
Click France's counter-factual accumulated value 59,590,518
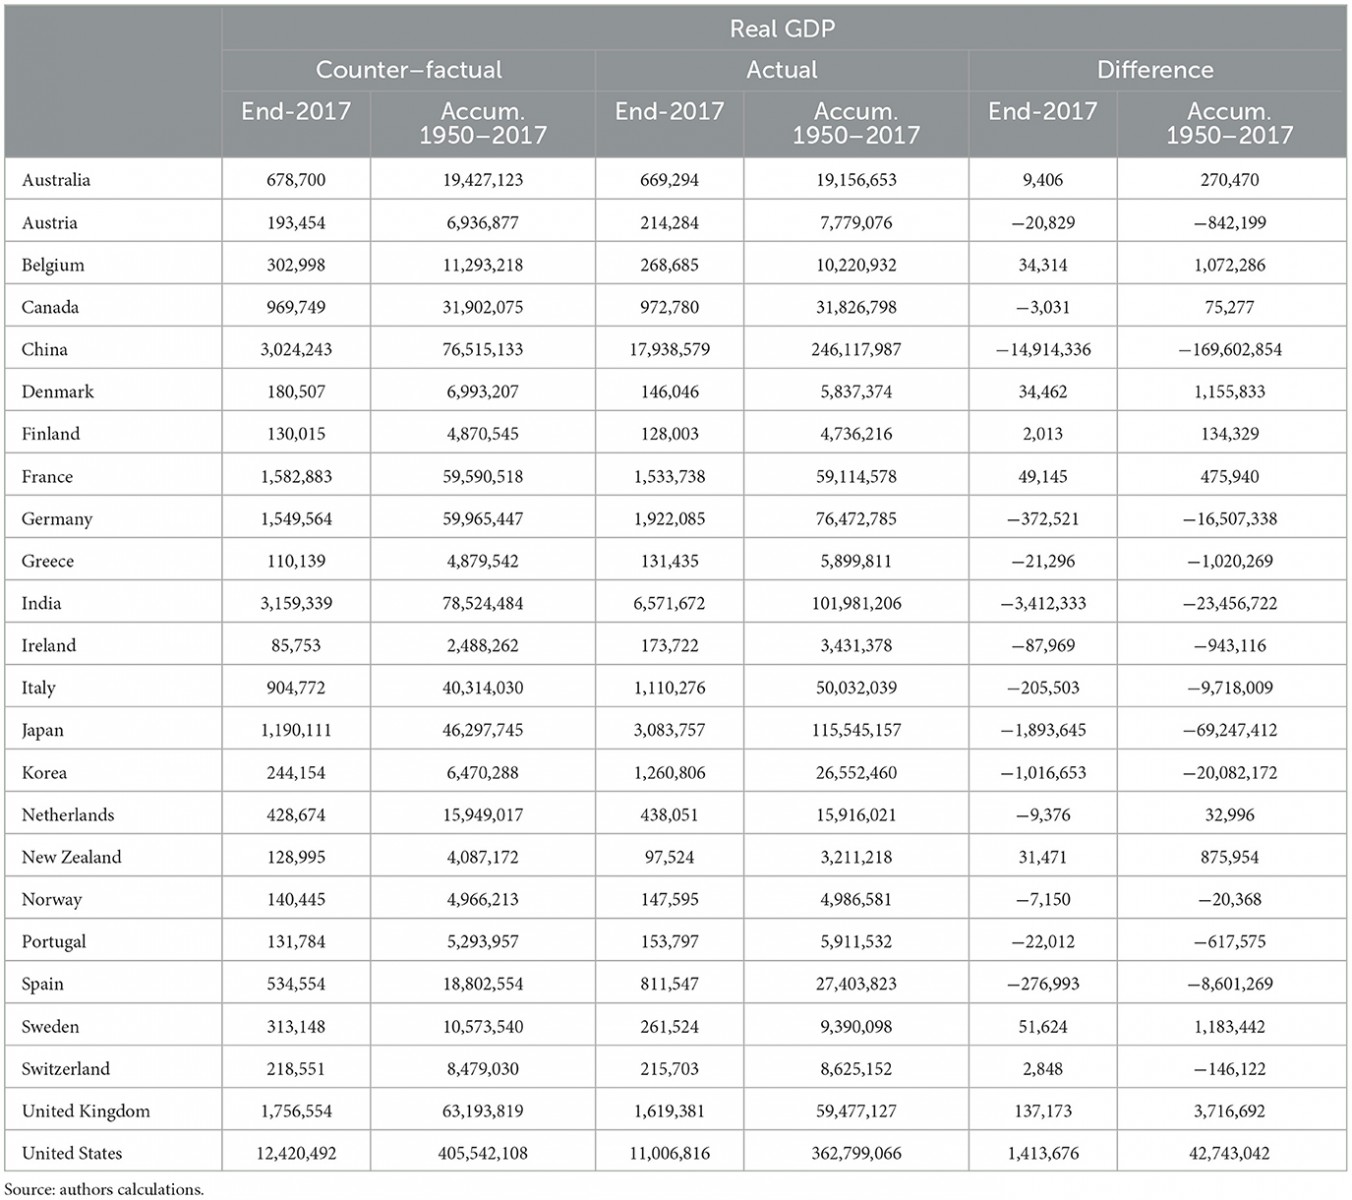coord(483,476)
